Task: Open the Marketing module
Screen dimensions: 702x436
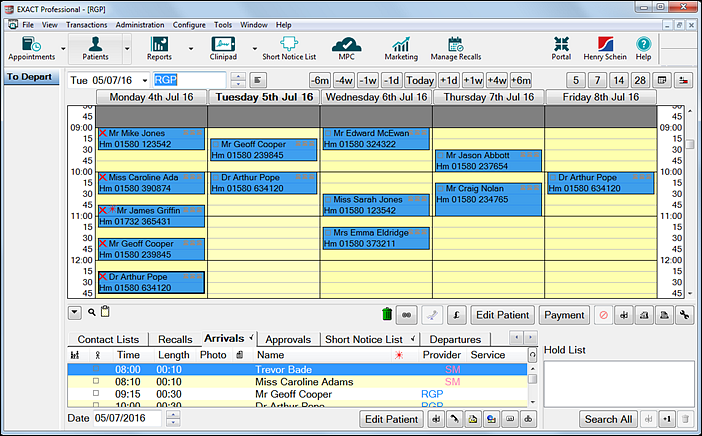Action: pyautogui.click(x=401, y=47)
